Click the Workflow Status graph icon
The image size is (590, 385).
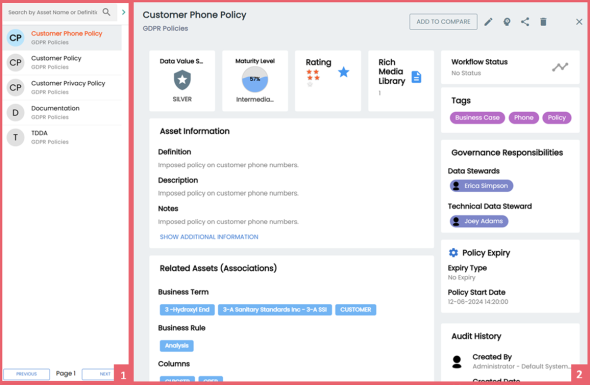point(560,67)
